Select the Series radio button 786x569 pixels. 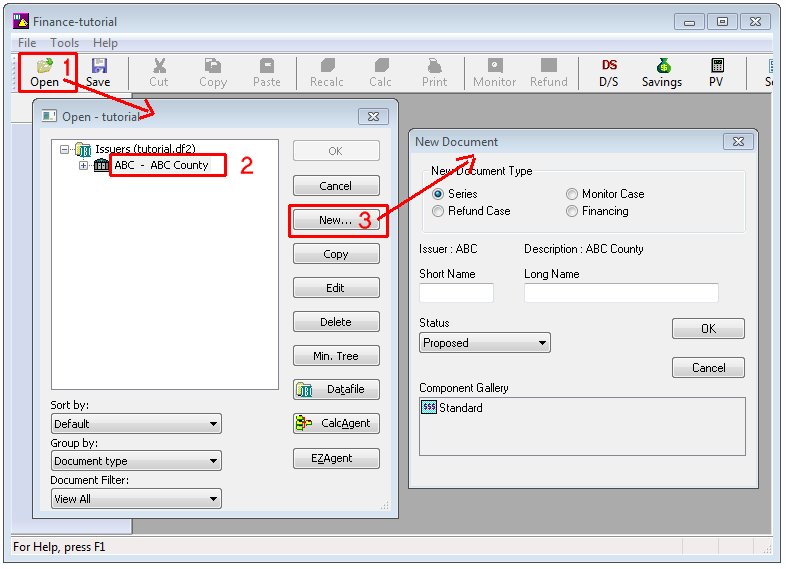click(x=438, y=194)
